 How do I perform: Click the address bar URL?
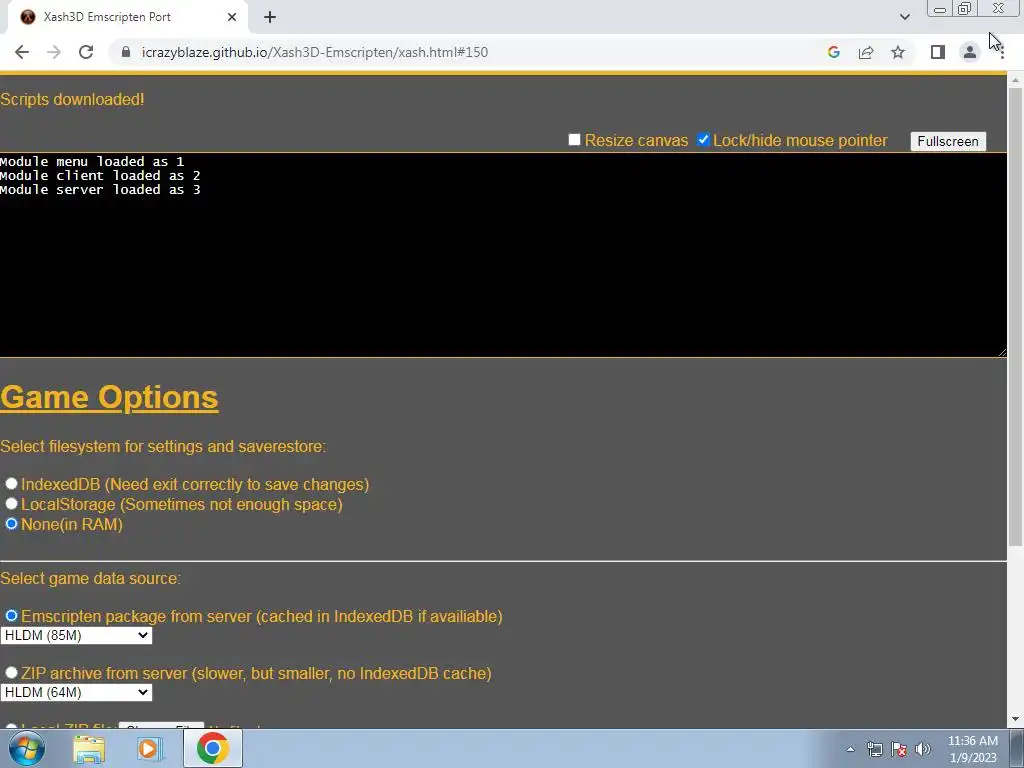tap(314, 52)
